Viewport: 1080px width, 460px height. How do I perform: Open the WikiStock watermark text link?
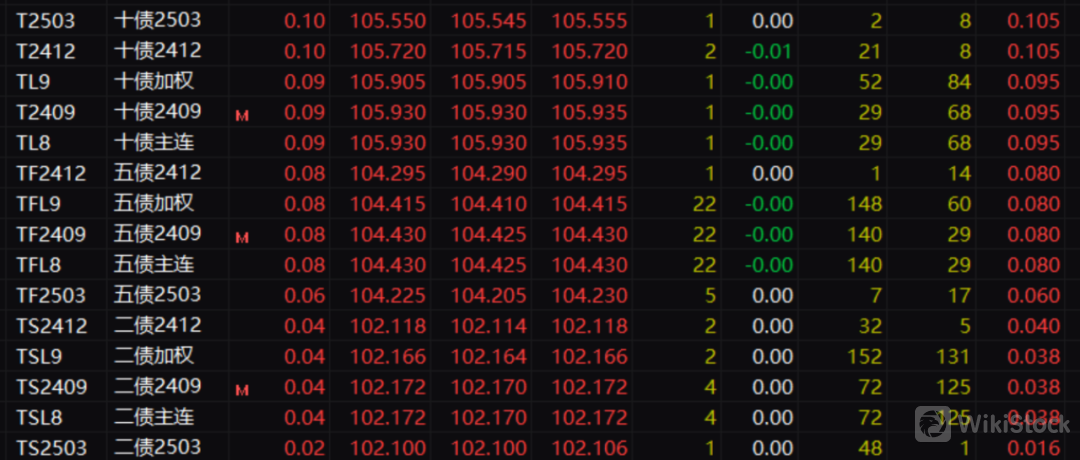(x=1012, y=425)
